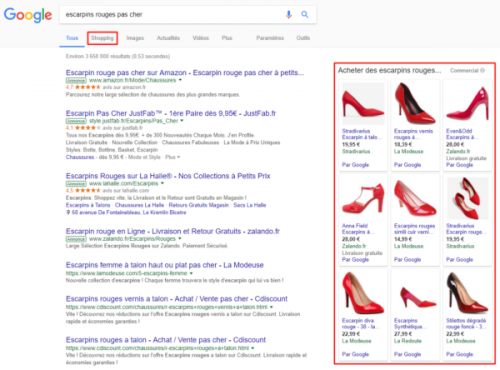The image size is (500, 370).
Task: Open the avenue De Fontainebleau address link
Action: click(129, 212)
